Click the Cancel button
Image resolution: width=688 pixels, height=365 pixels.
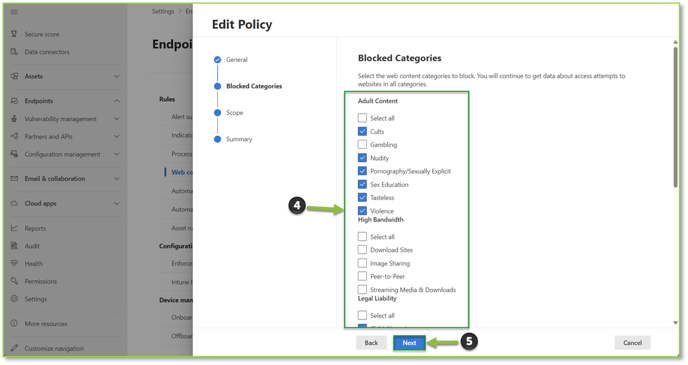pos(632,343)
